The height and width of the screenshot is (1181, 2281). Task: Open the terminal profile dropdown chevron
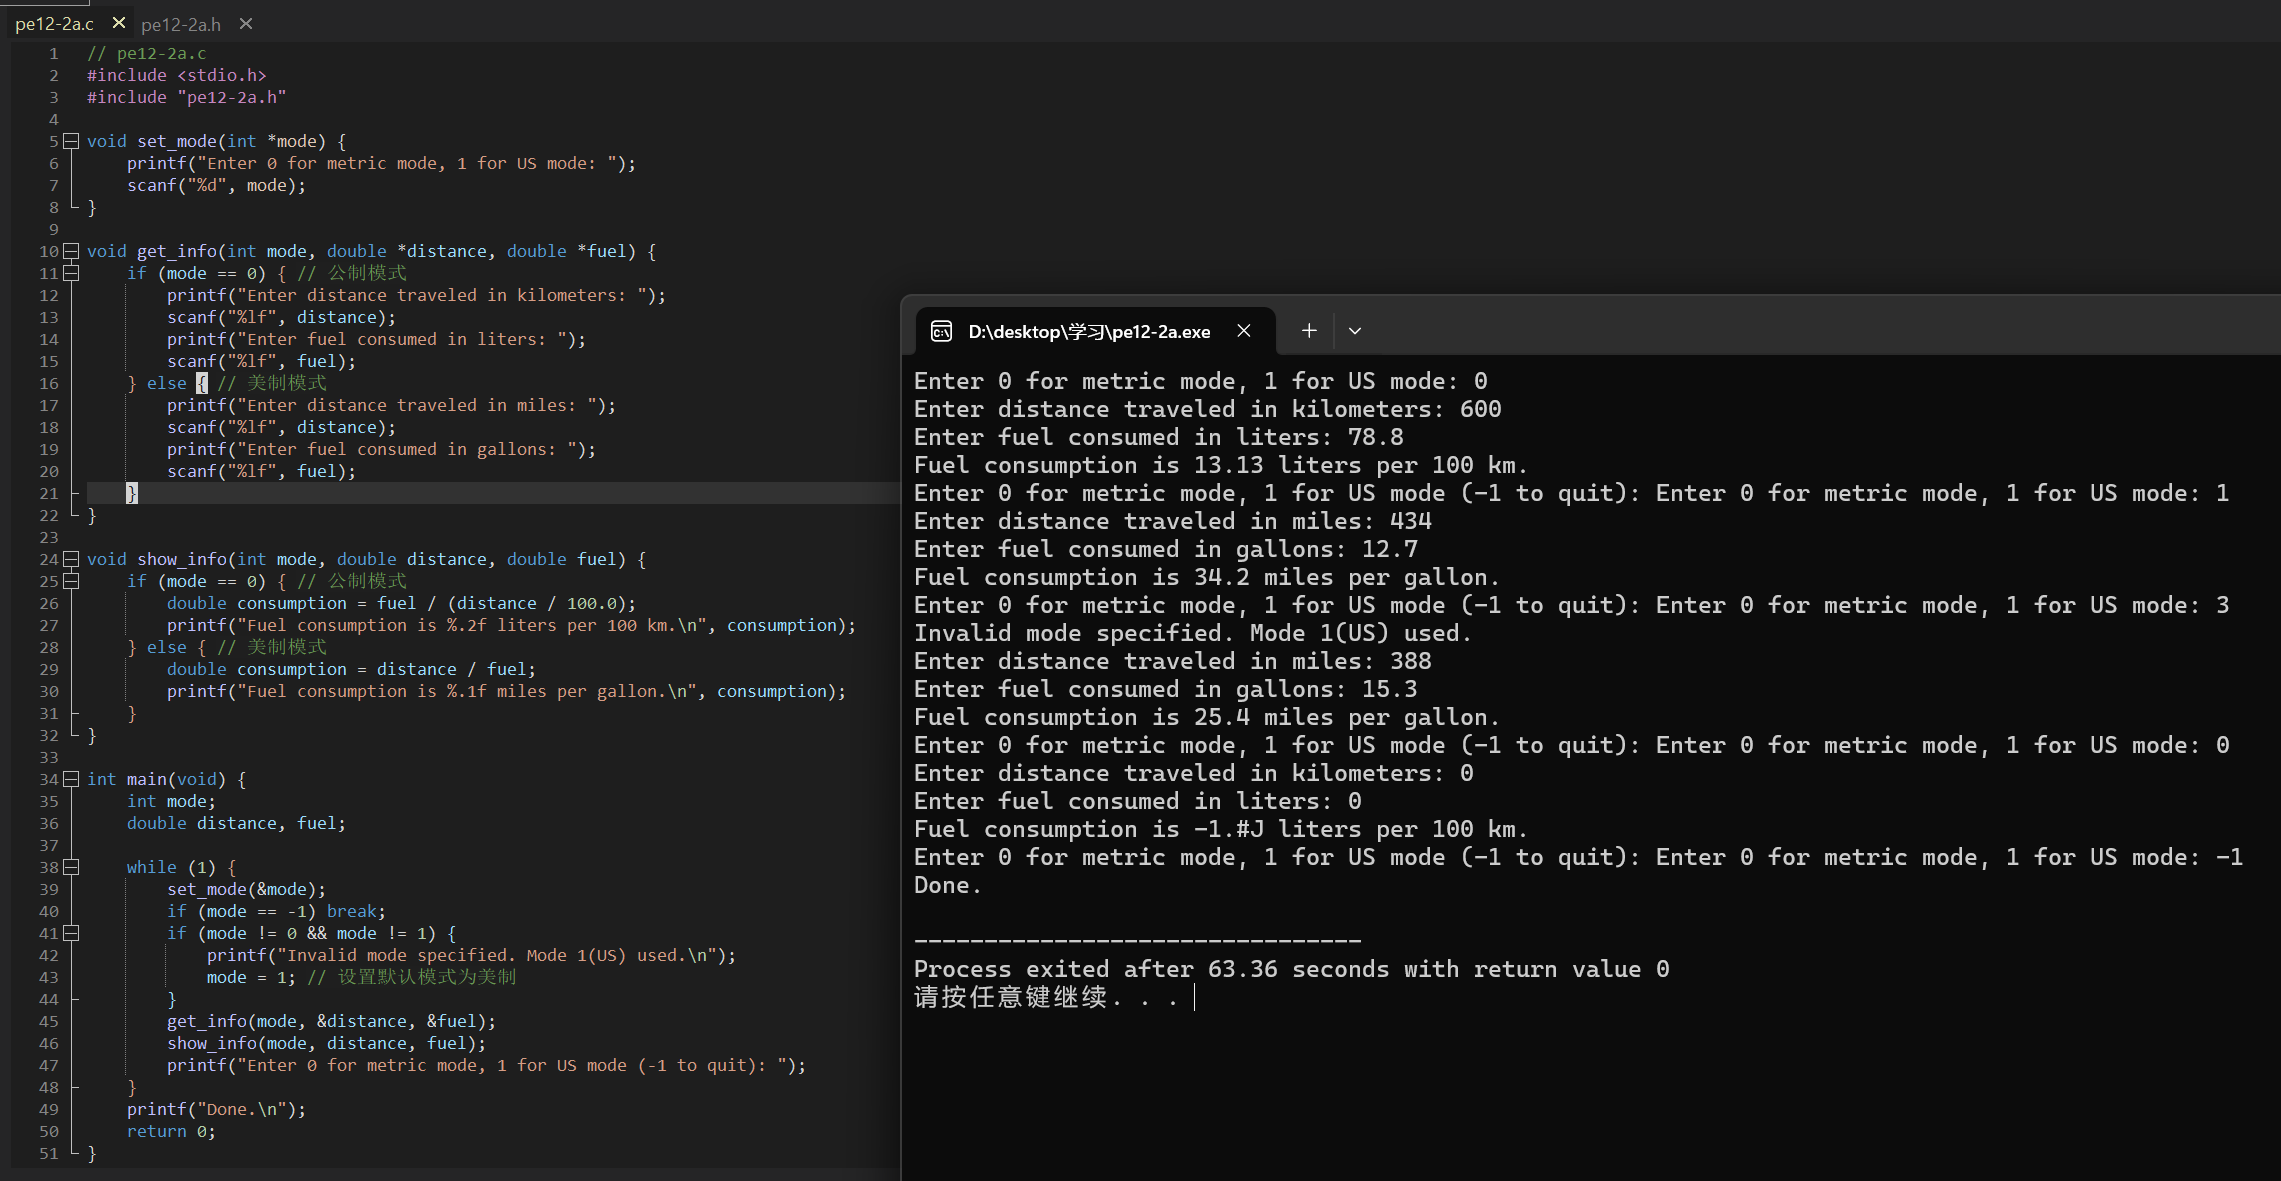pyautogui.click(x=1355, y=331)
